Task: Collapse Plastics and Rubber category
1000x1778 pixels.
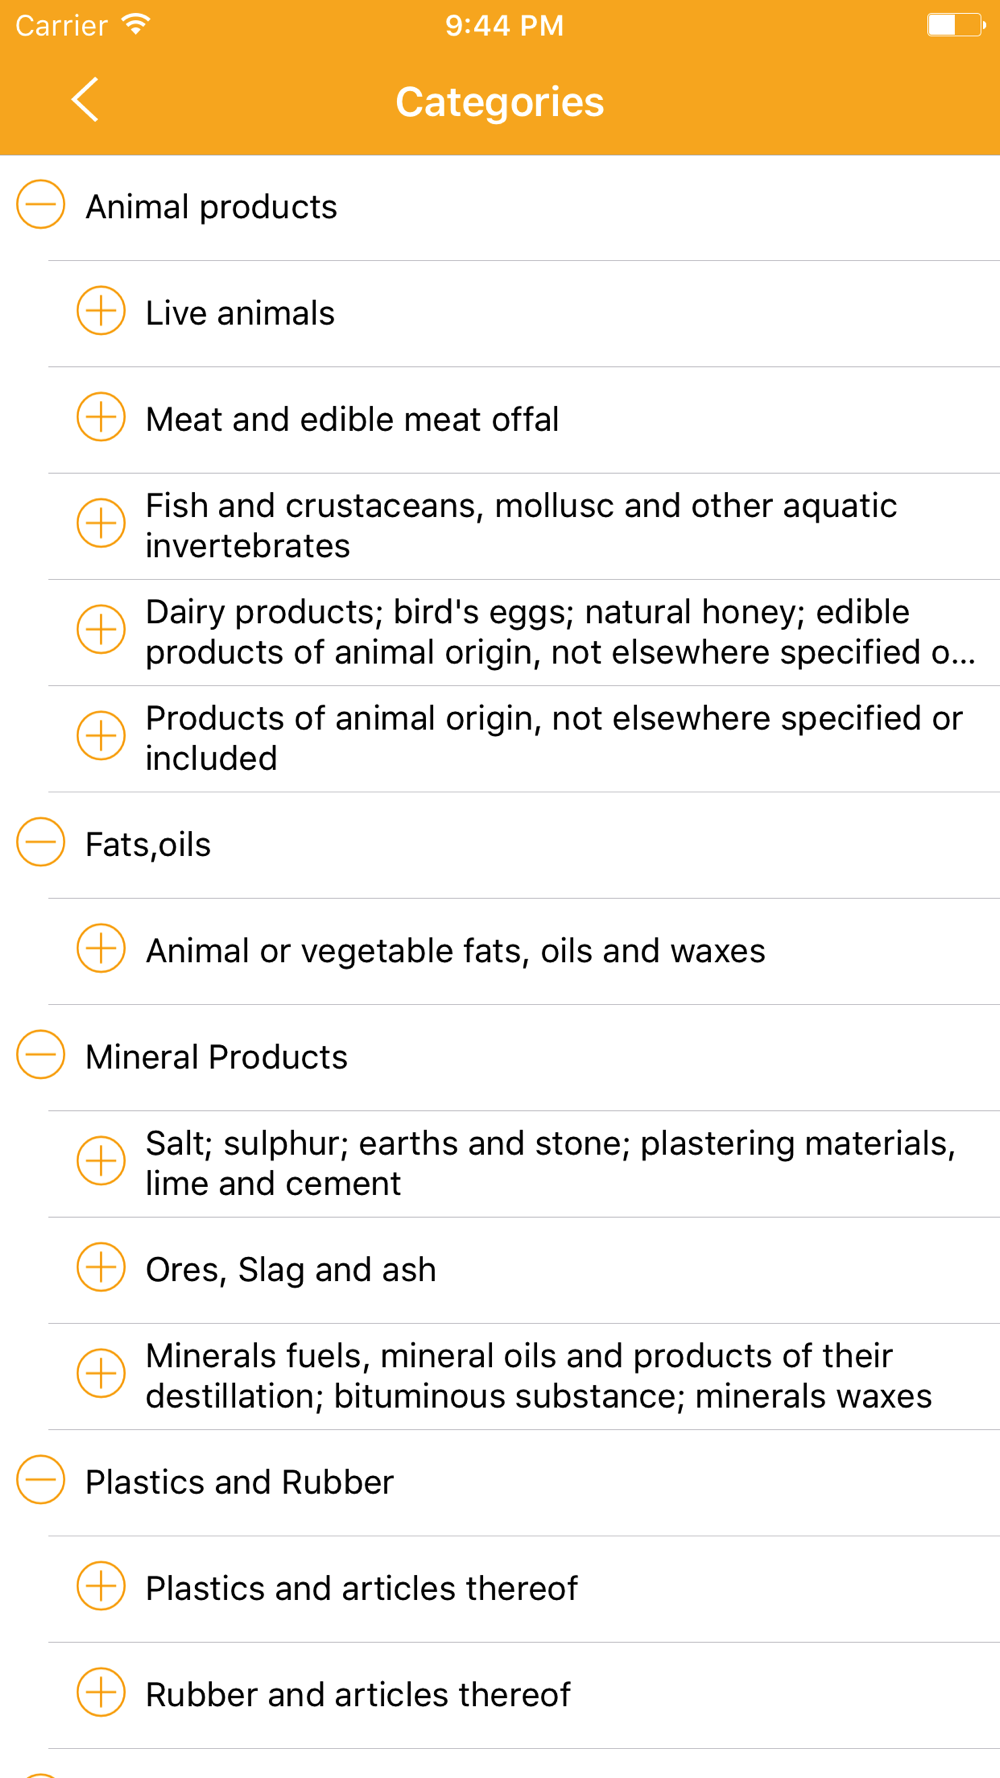Action: [x=41, y=1480]
